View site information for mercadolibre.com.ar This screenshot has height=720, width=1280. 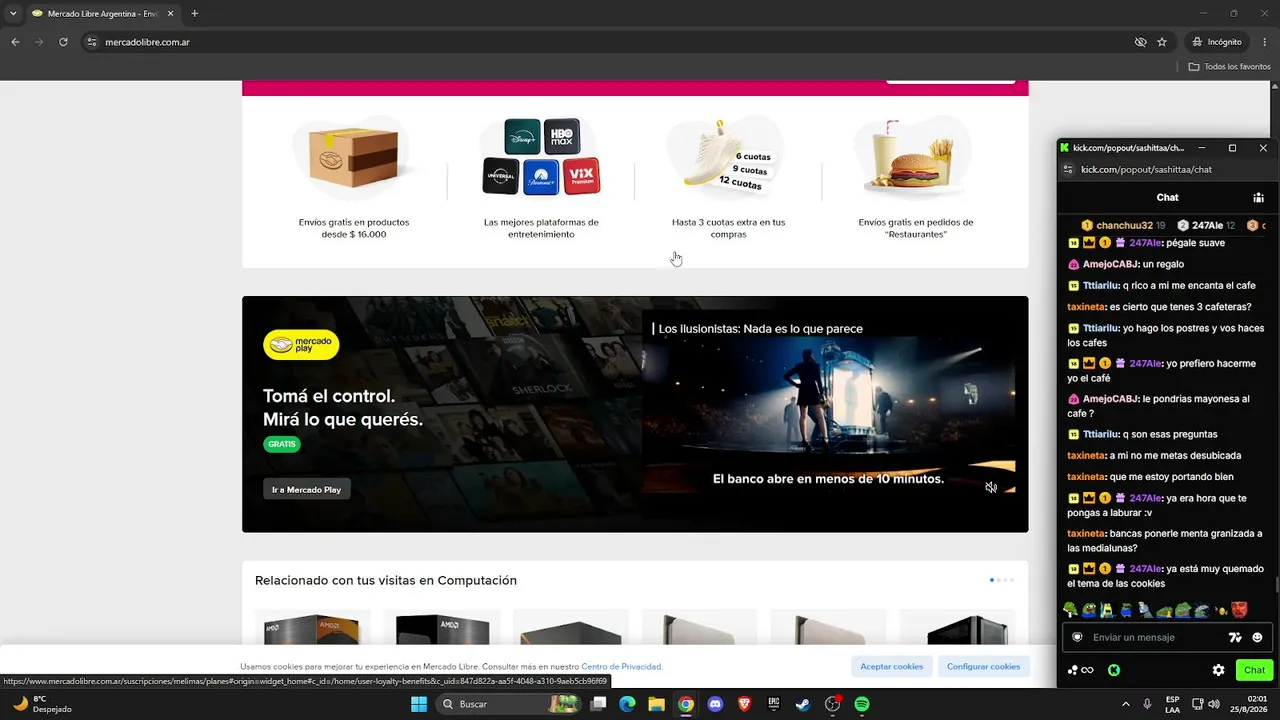pyautogui.click(x=92, y=42)
